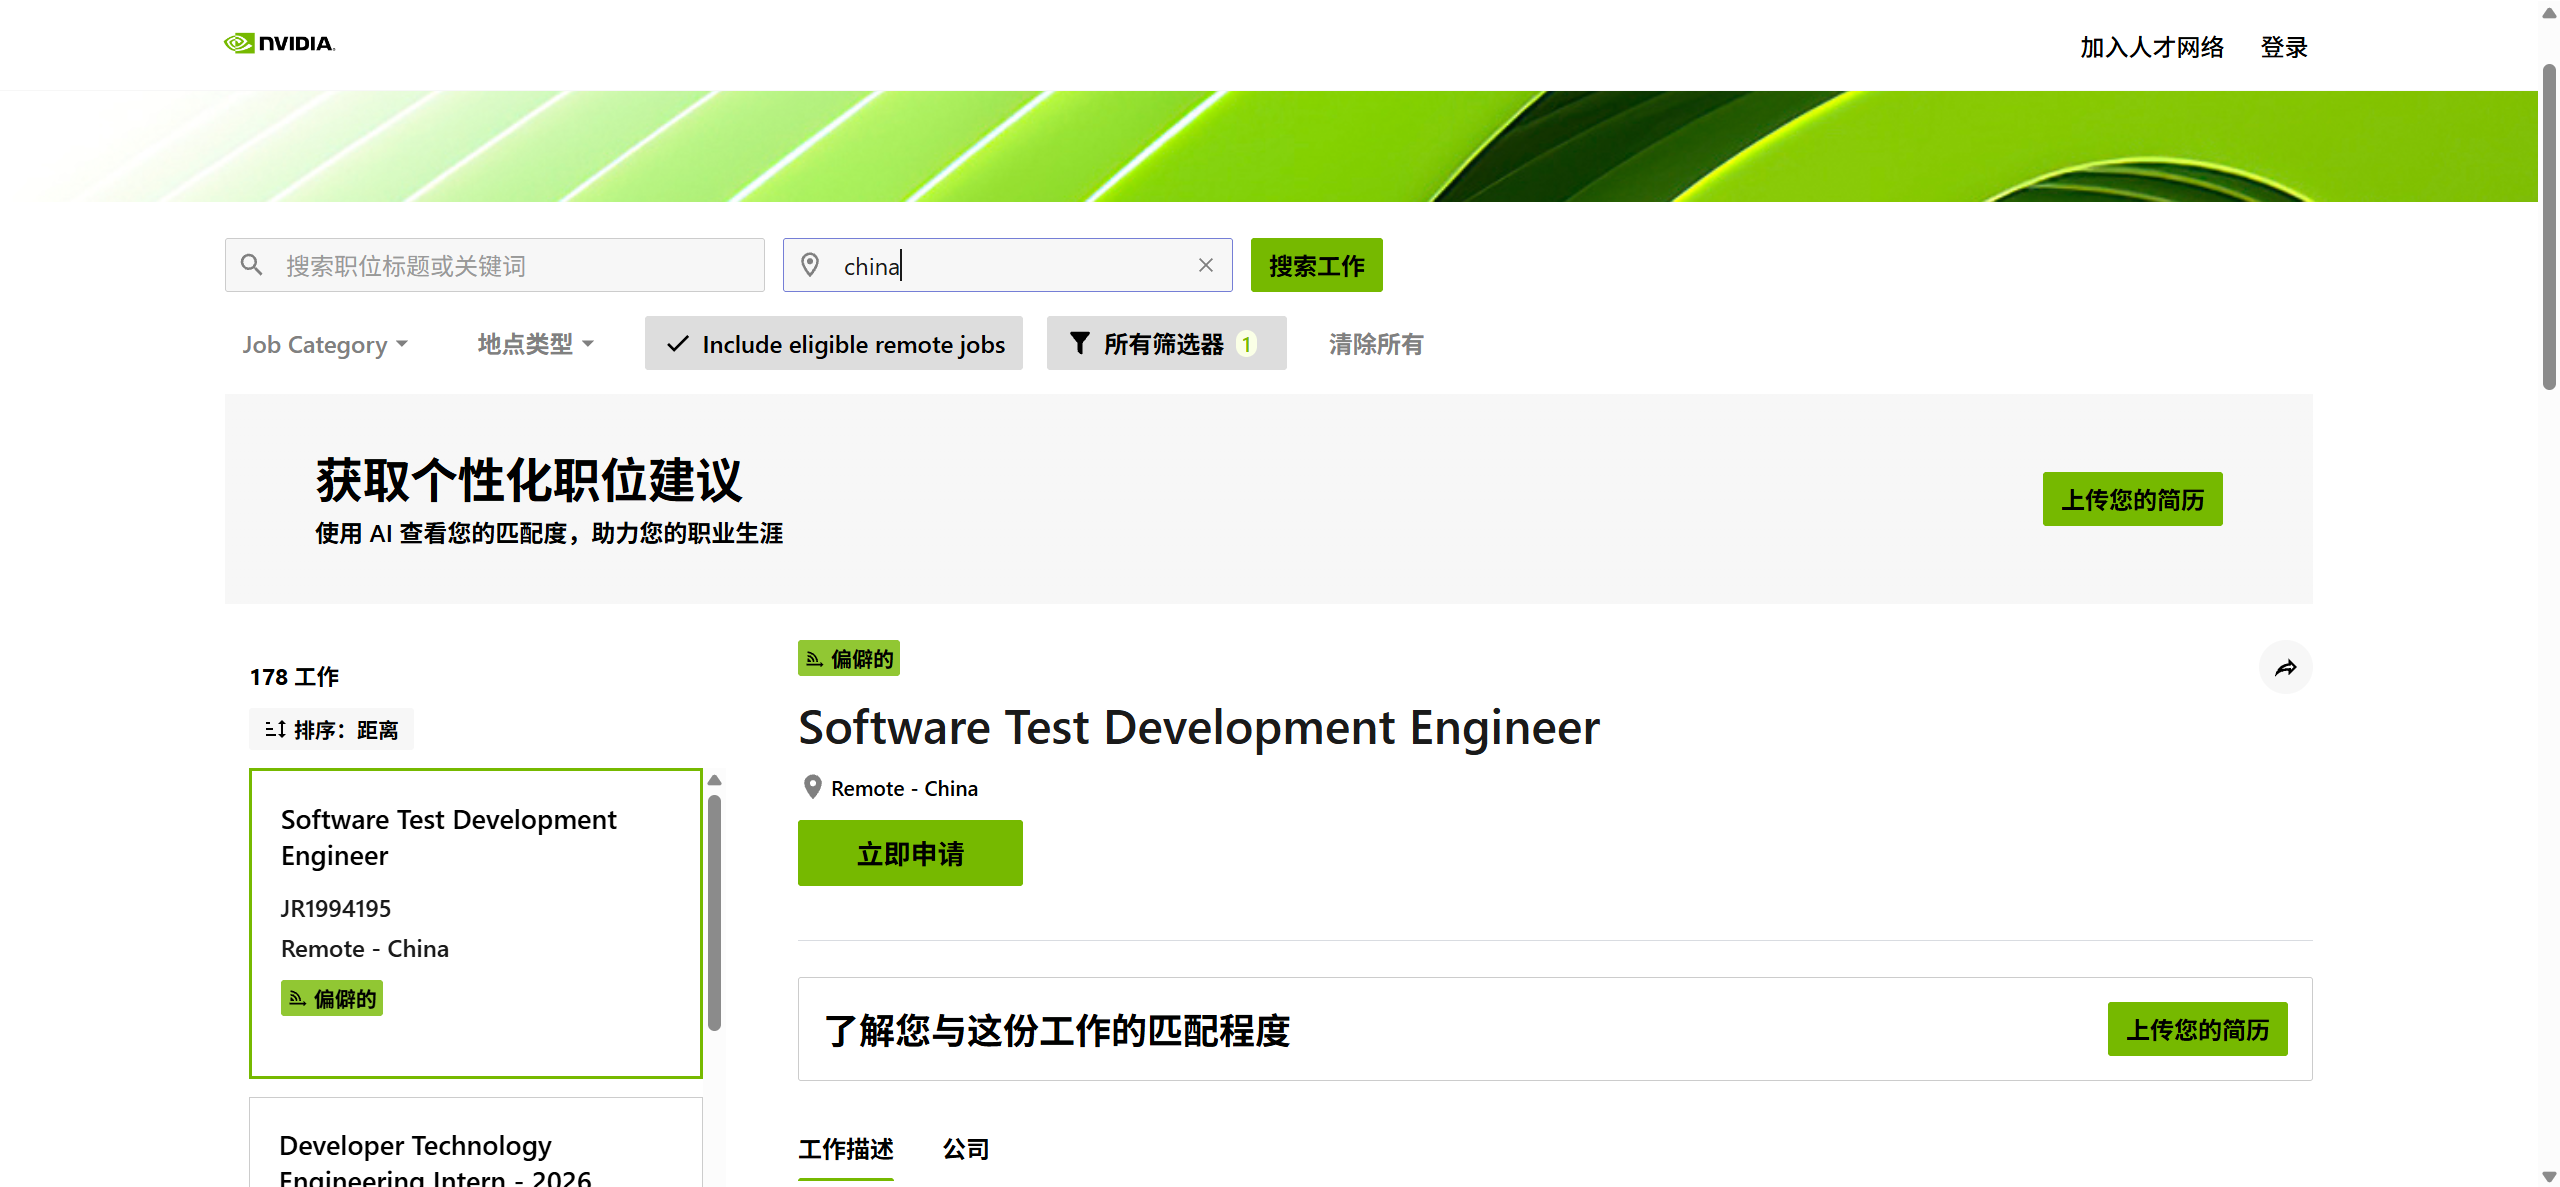Open the 地点类型 dropdown
The height and width of the screenshot is (1187, 2560).
point(535,344)
